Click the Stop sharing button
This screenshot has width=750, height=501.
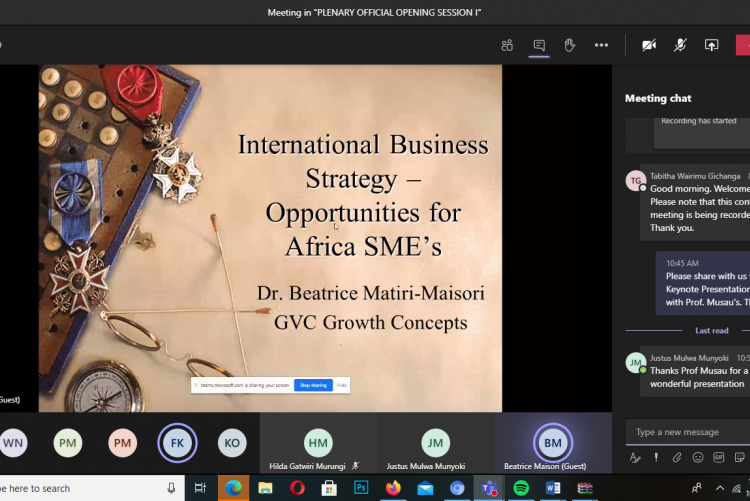tap(313, 385)
